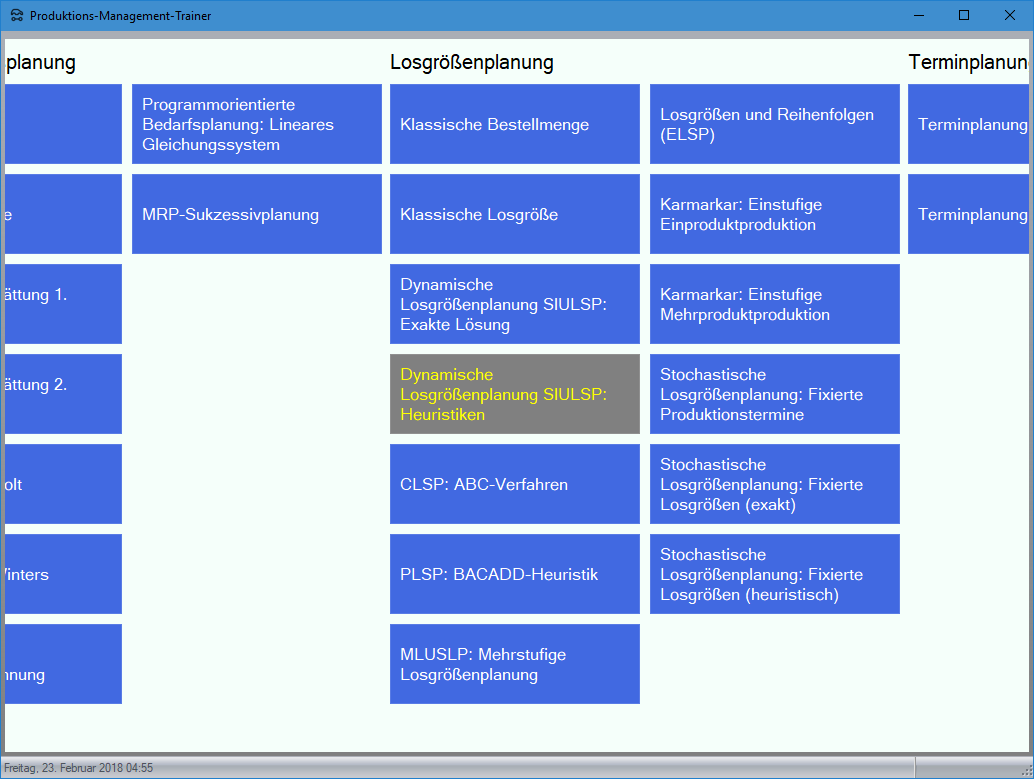This screenshot has height=779, width=1034.
Task: Open MLUSLP Mehrstufige Losgrößenplanung tile
Action: (x=514, y=664)
